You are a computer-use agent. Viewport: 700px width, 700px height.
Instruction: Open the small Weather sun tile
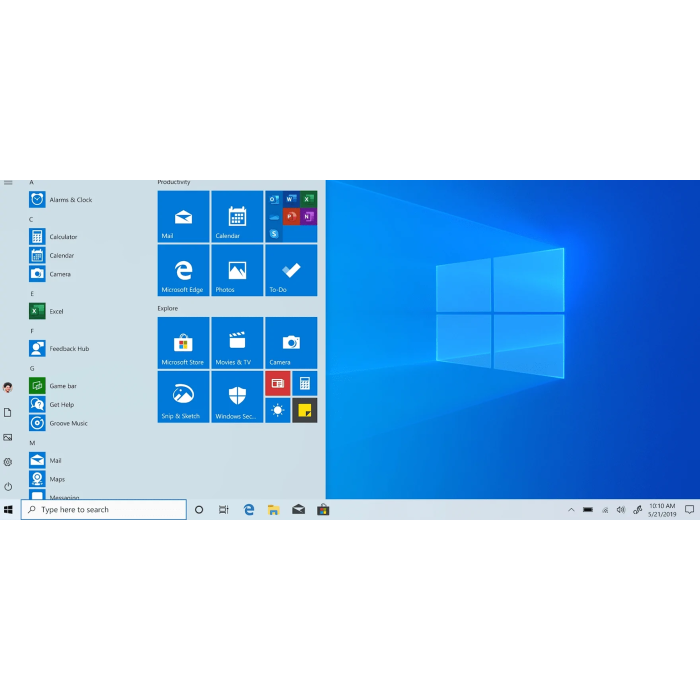[278, 410]
